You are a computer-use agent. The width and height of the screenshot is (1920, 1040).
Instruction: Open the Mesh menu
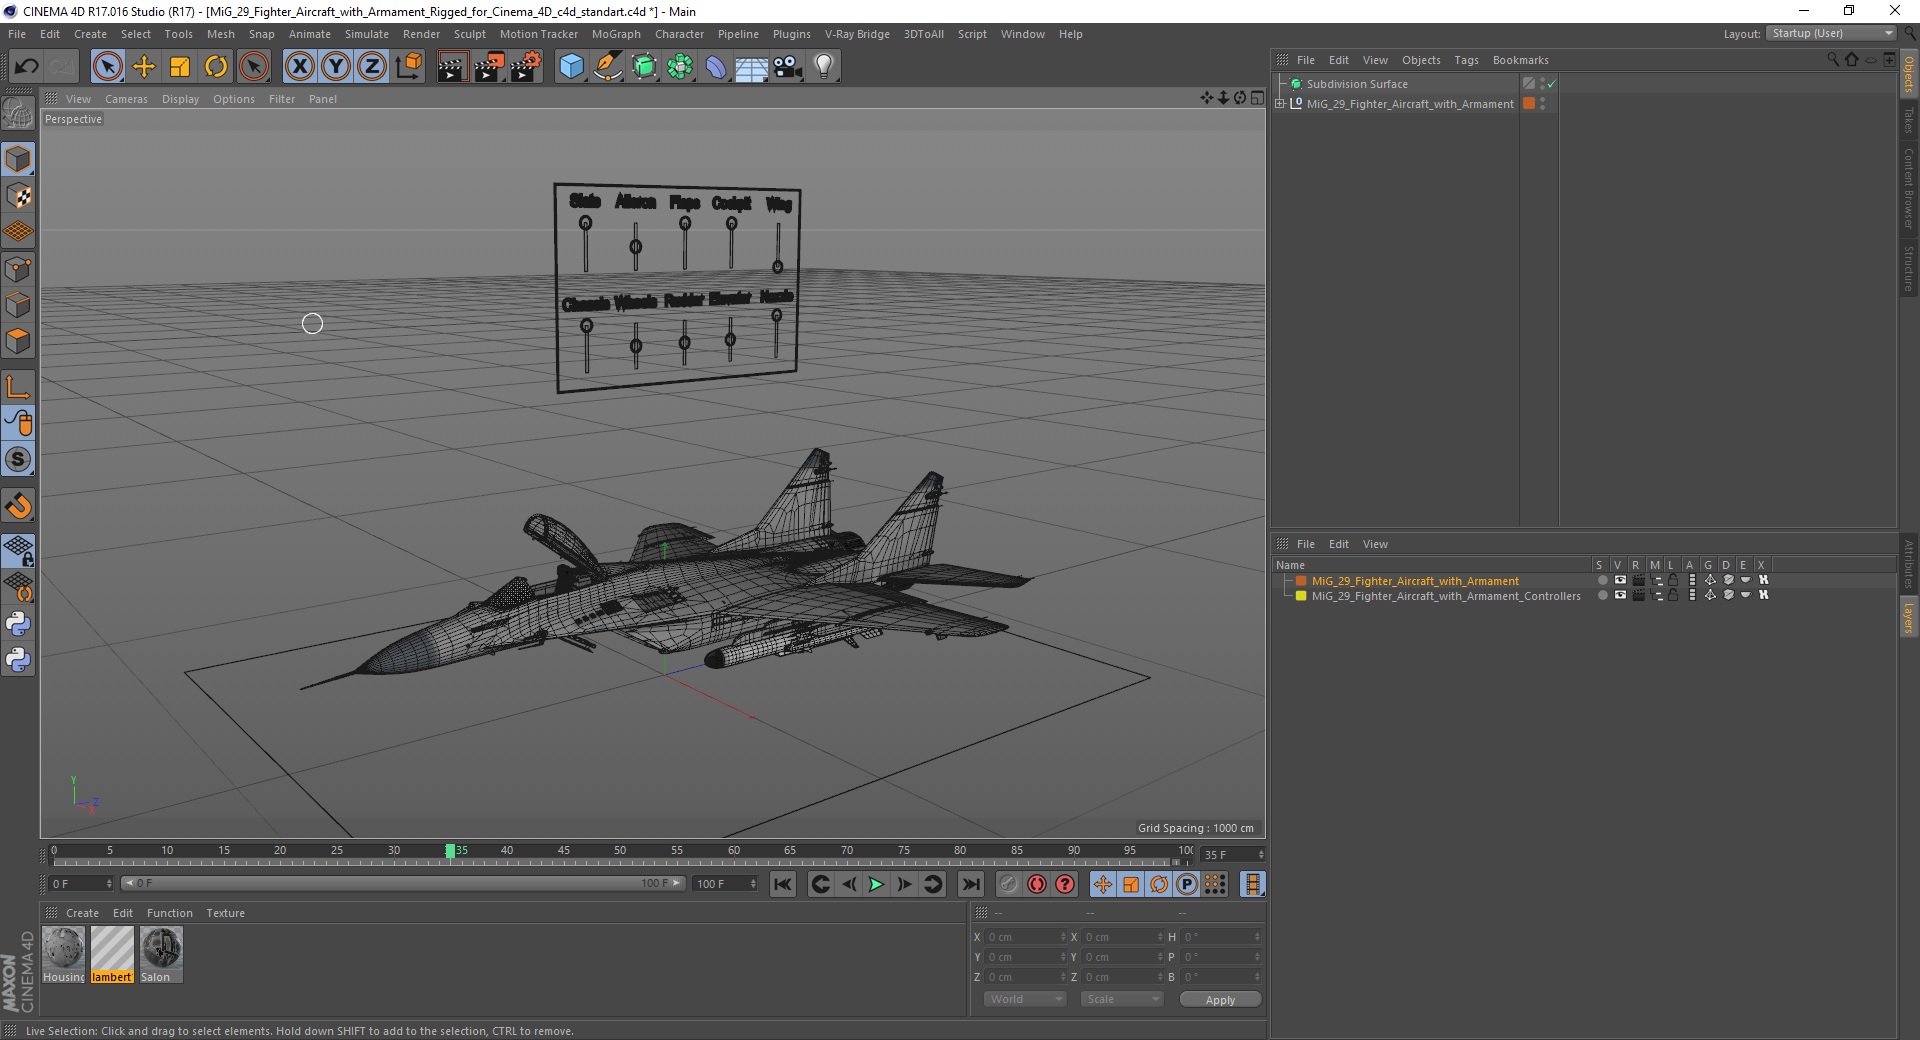[x=220, y=34]
